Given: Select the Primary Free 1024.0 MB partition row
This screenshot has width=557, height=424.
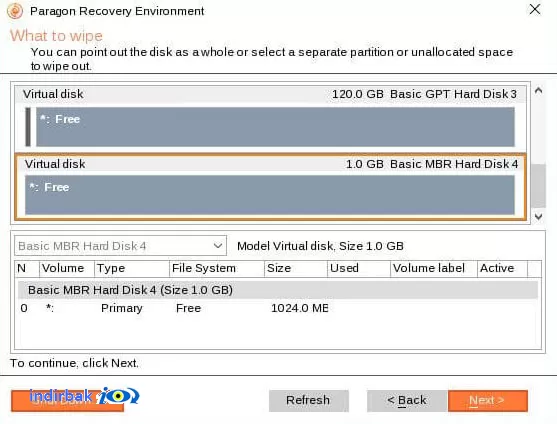Looking at the screenshot, I should (278, 308).
